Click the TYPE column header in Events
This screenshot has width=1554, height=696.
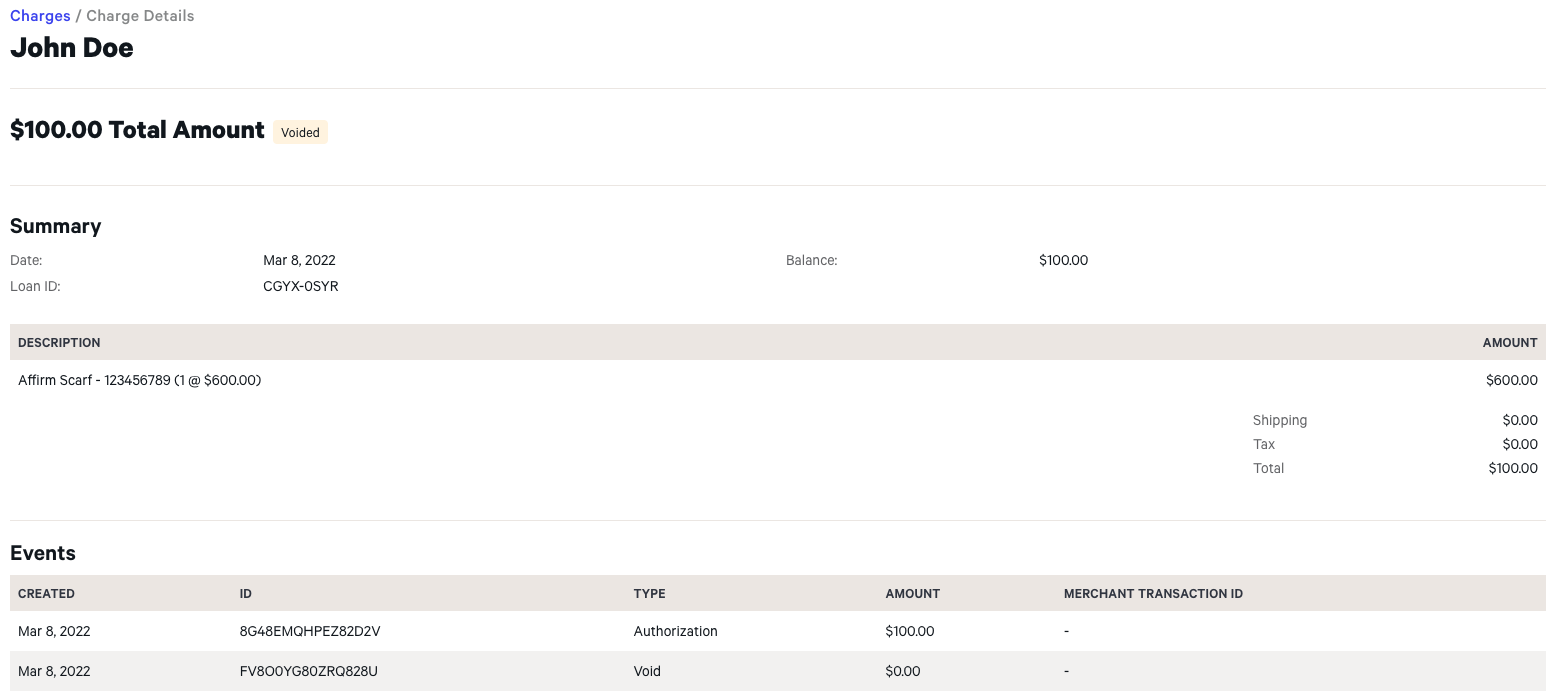[x=649, y=594]
